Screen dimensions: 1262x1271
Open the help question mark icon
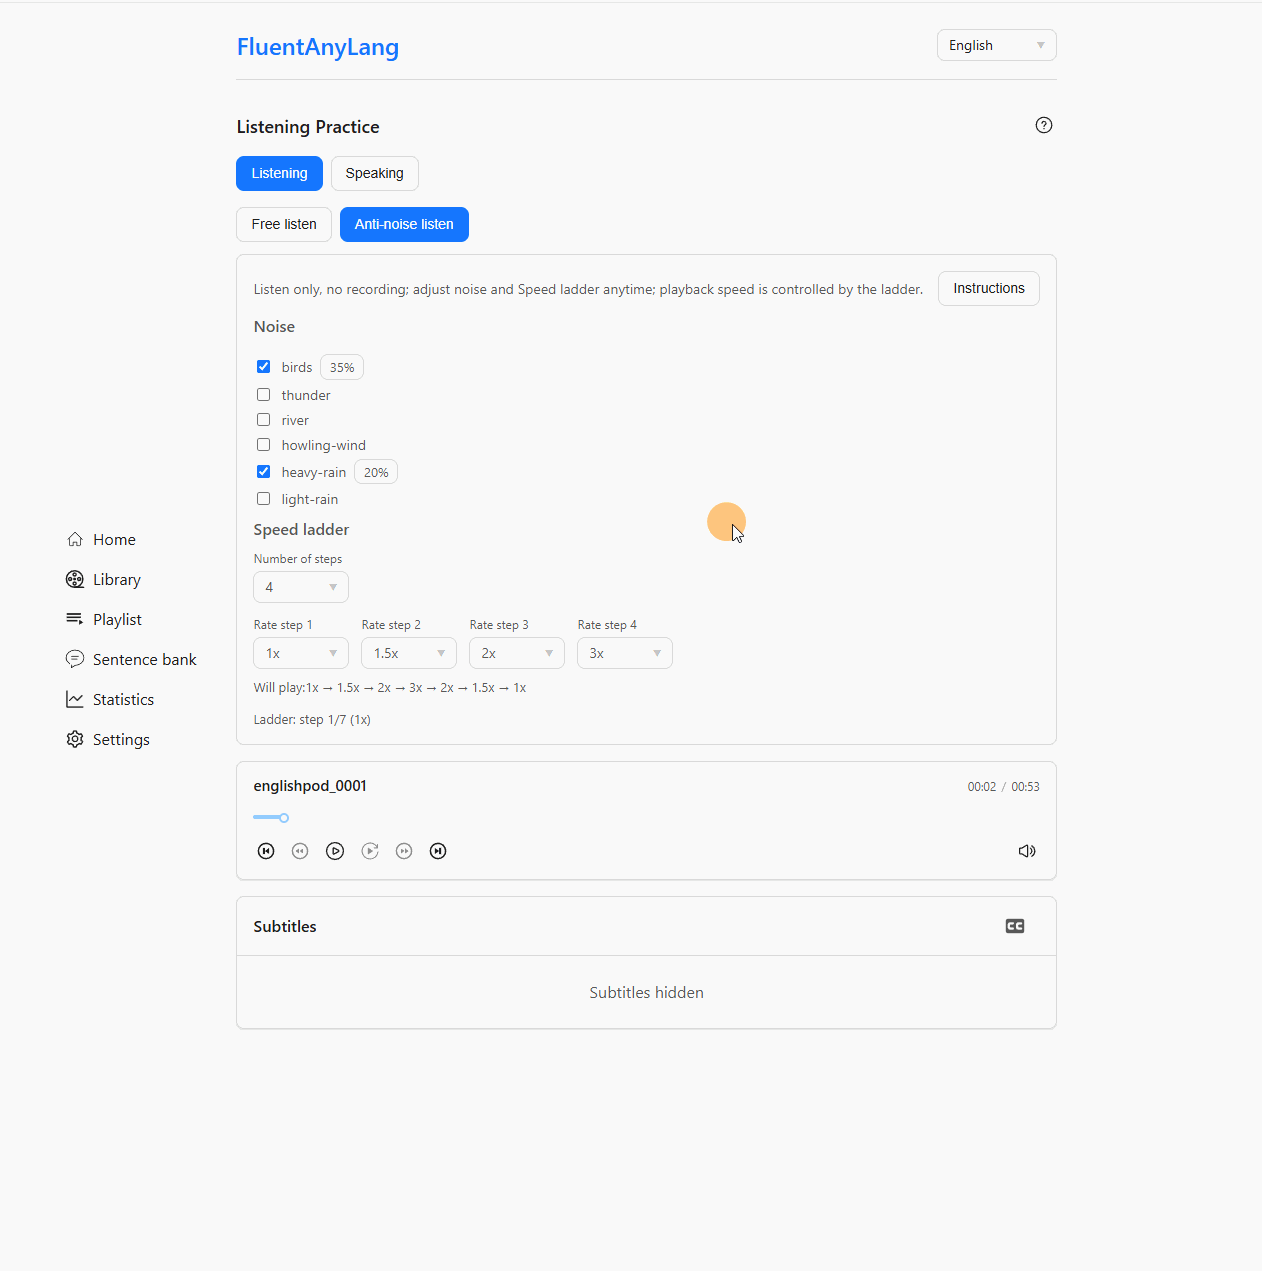coord(1044,125)
